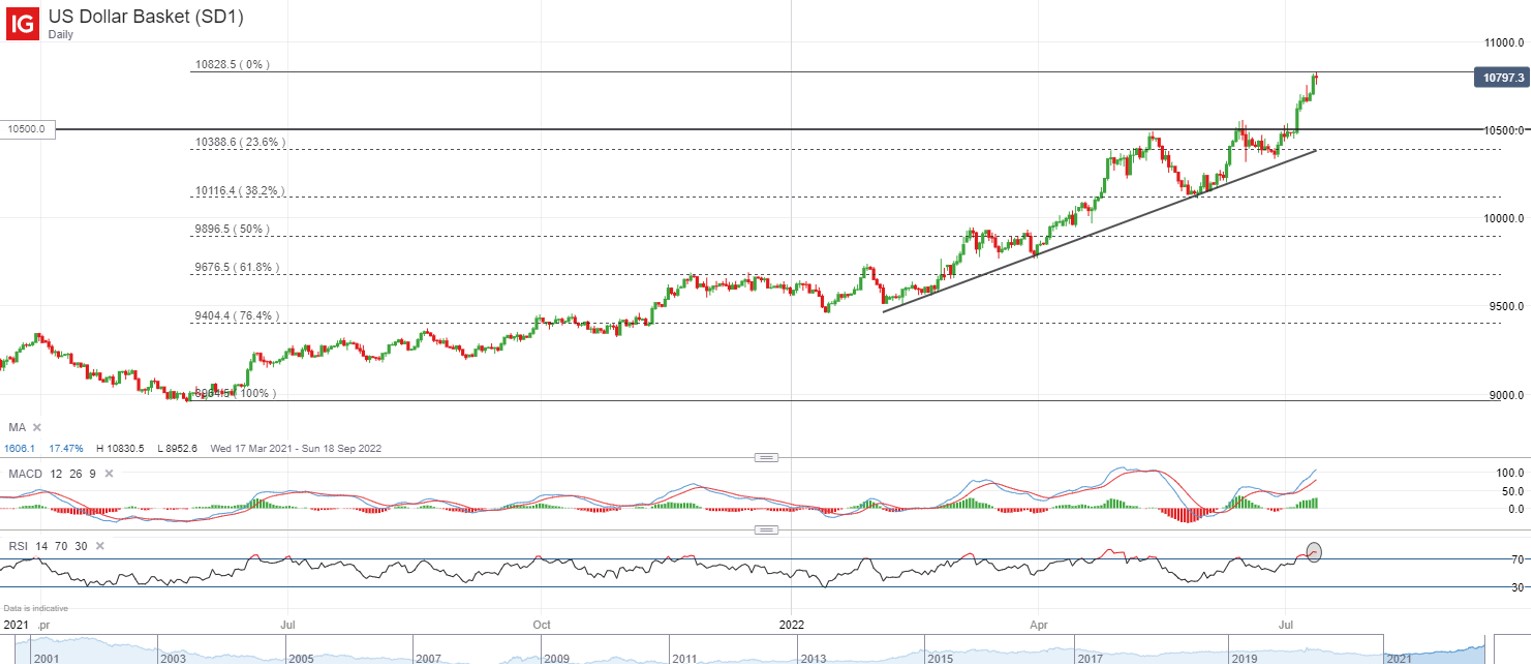Click the Daily timeframe label
The height and width of the screenshot is (664, 1531).
click(x=62, y=34)
